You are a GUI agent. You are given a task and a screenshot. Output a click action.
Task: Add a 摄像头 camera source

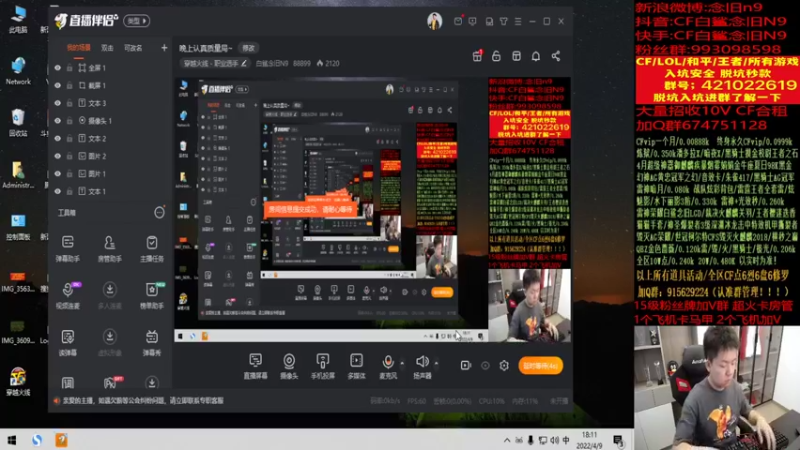(x=289, y=366)
